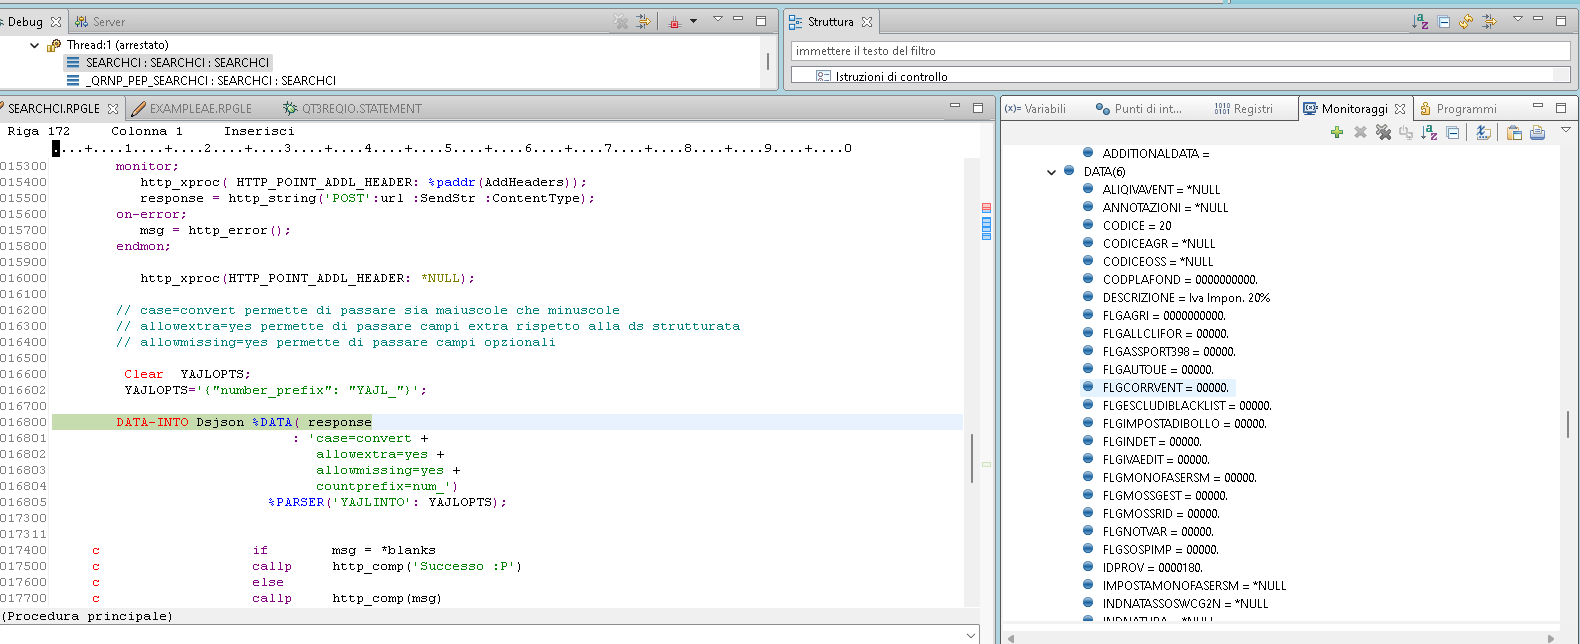Collapse the Thread:1 (arrestato) node
This screenshot has width=1580, height=644.
click(35, 45)
